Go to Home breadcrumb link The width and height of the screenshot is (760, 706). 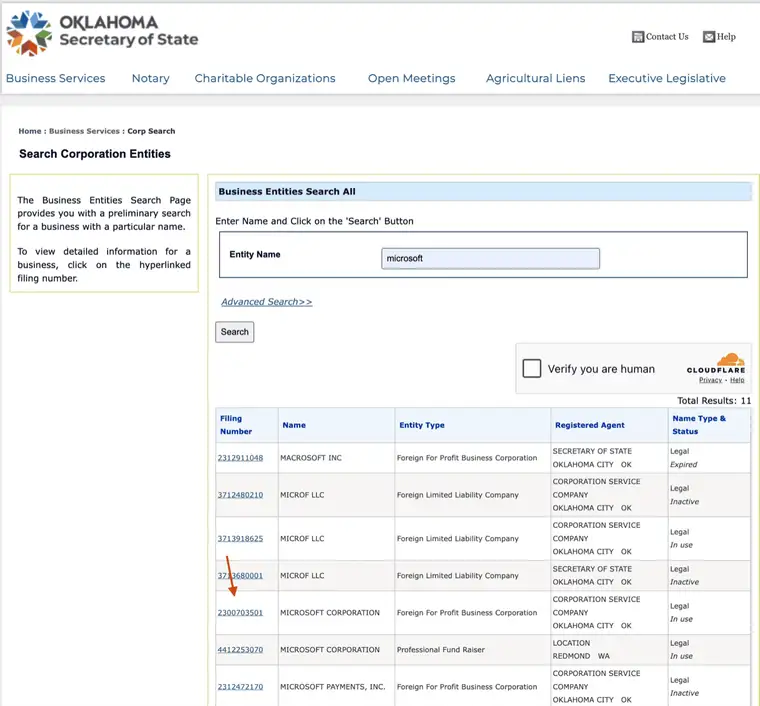coord(30,131)
